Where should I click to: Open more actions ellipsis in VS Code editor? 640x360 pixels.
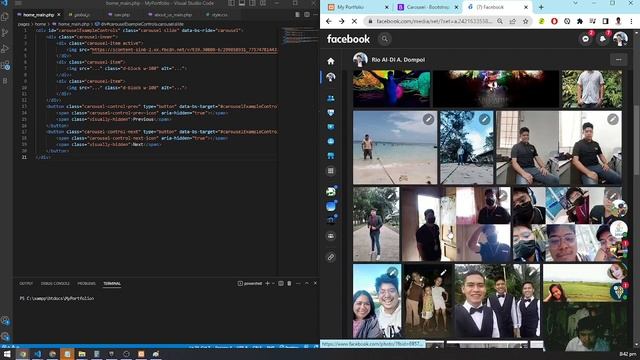(315, 14)
